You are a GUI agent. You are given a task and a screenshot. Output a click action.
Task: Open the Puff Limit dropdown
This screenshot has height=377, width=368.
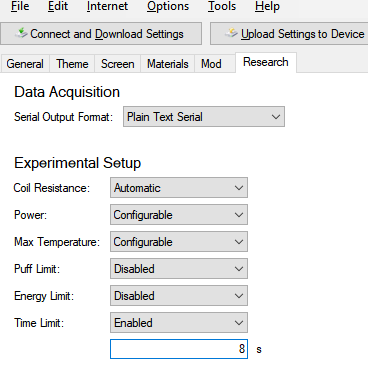tap(179, 269)
